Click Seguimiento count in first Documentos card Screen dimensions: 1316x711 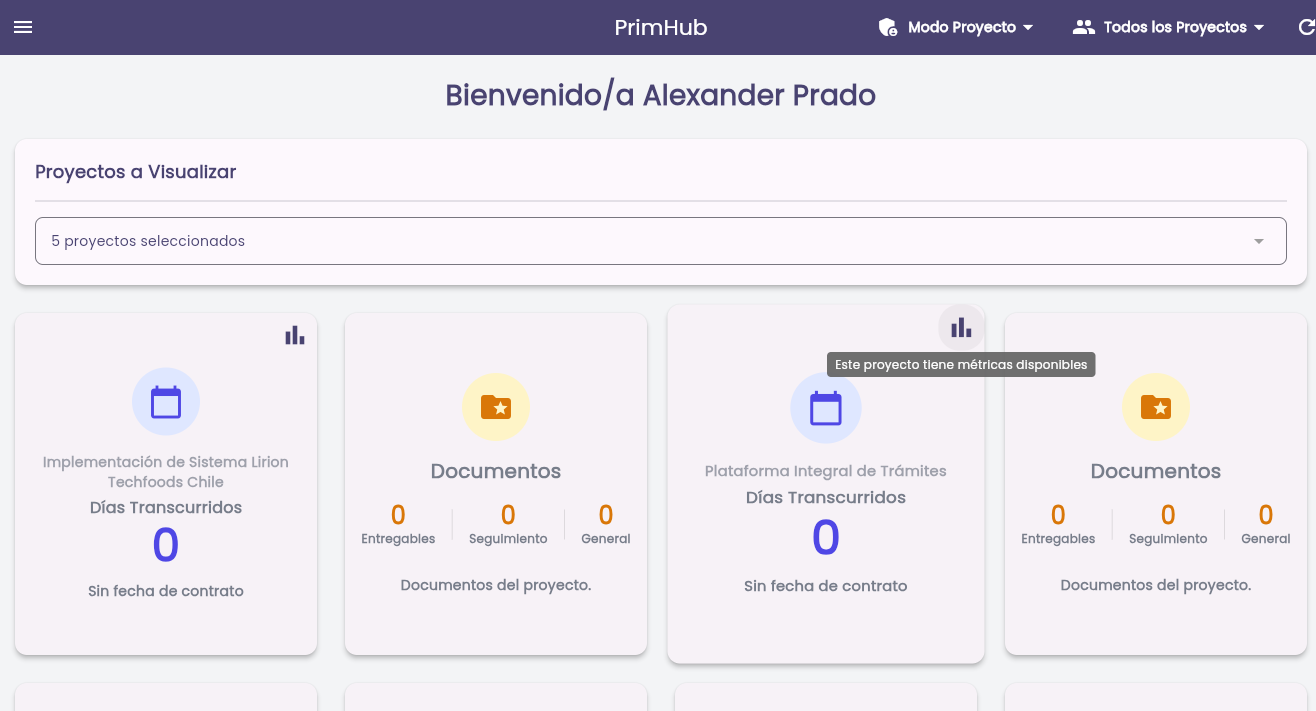coord(508,515)
